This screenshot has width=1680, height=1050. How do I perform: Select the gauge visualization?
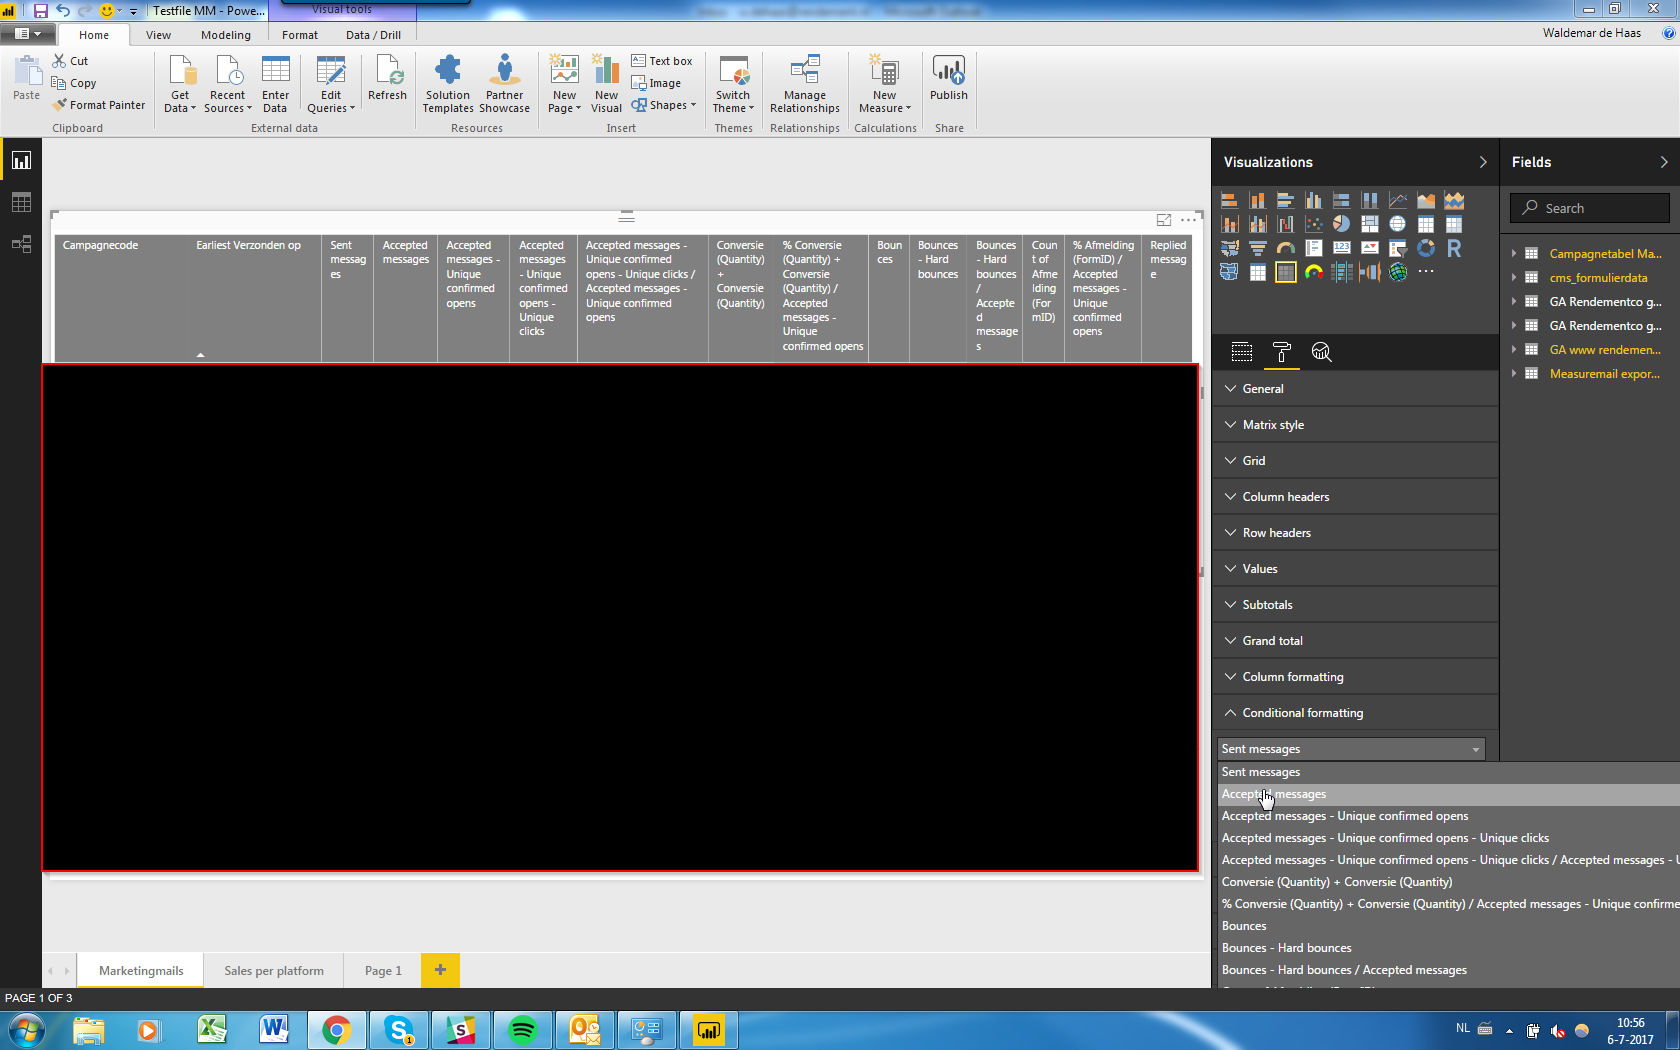[x=1285, y=248]
